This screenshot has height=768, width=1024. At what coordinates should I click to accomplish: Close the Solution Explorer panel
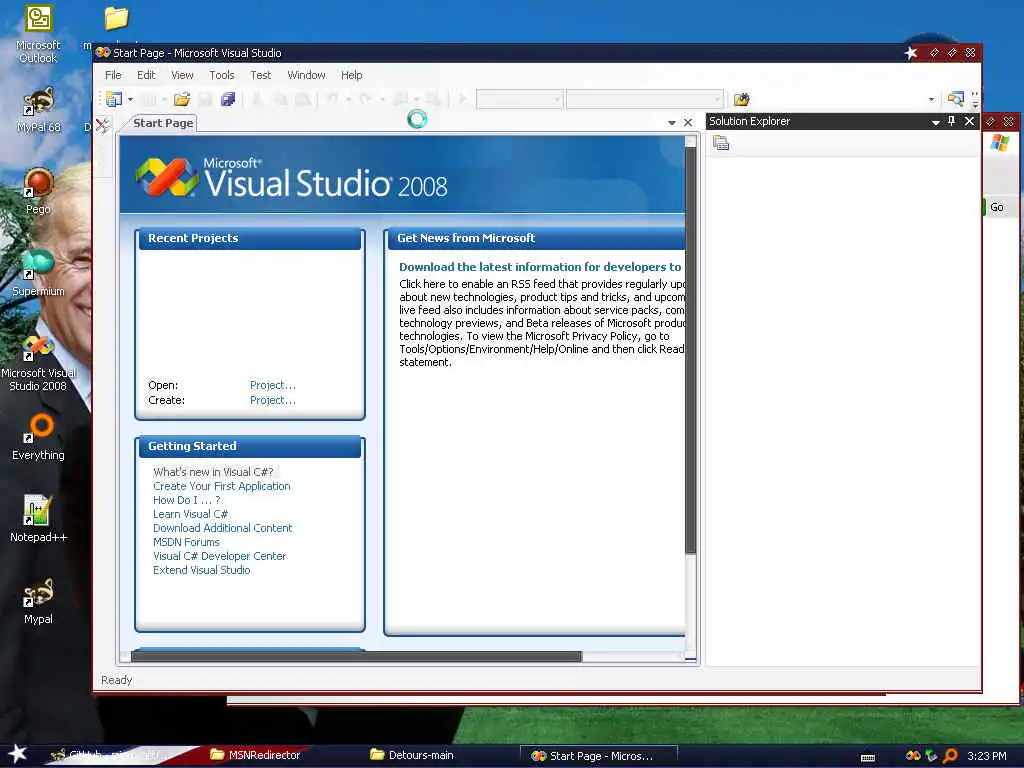pos(969,121)
